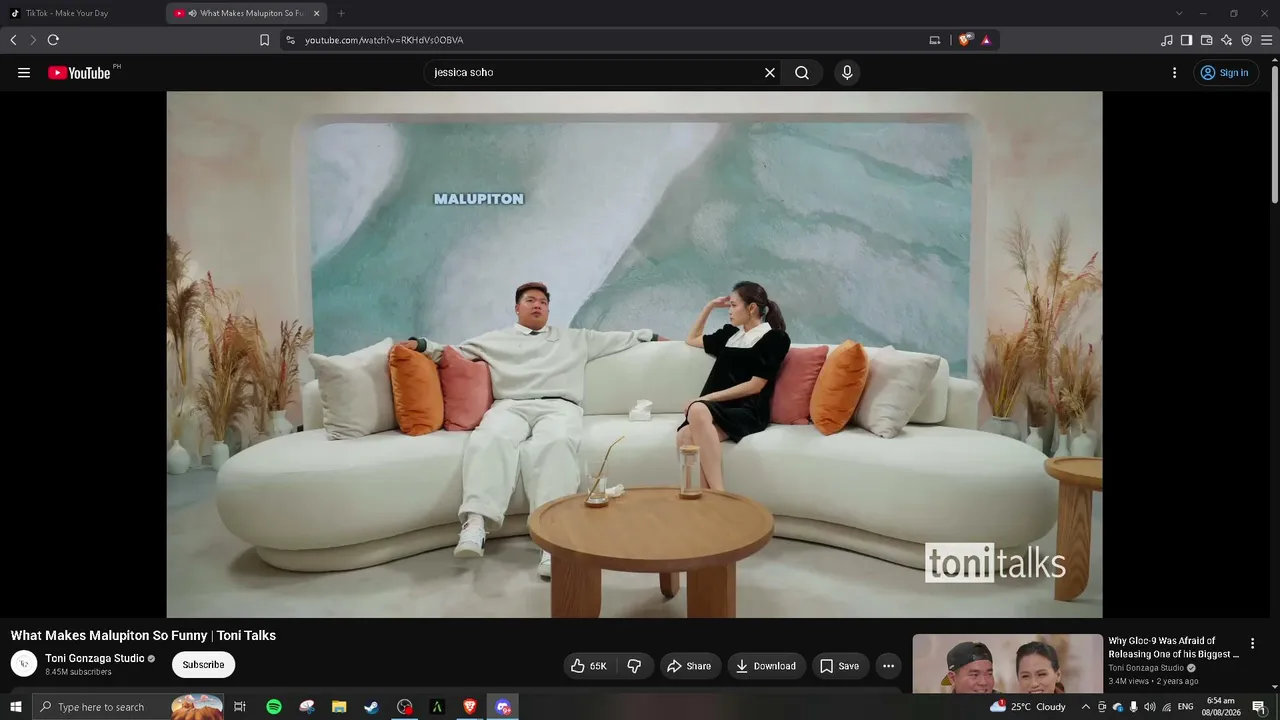Save video to a playlist
Image resolution: width=1280 pixels, height=720 pixels.
click(x=840, y=666)
